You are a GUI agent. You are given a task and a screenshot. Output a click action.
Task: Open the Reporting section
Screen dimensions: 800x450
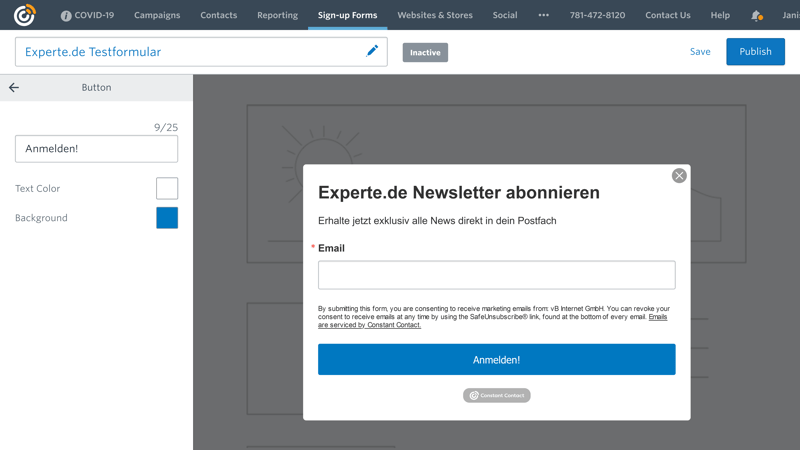point(278,15)
